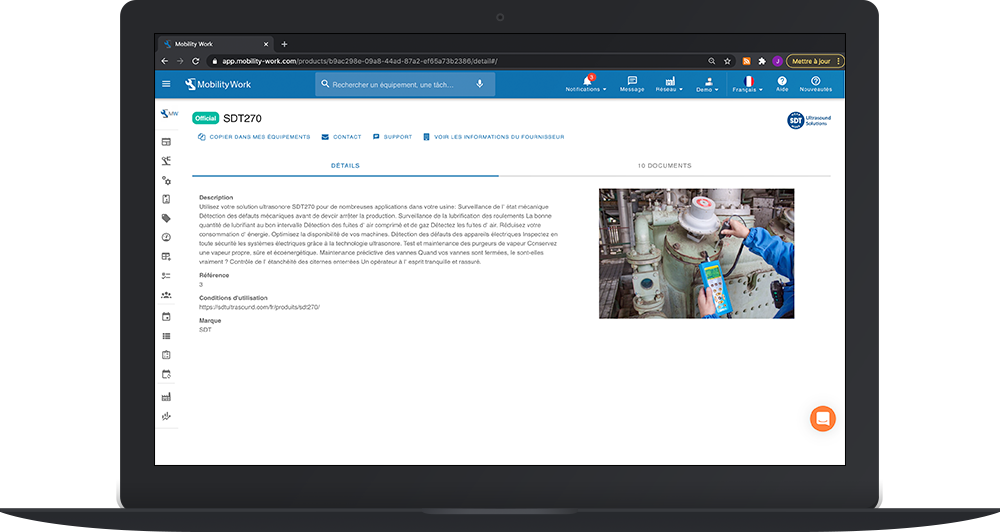
Task: Expand the Notifications dropdown
Action: pyautogui.click(x=585, y=84)
